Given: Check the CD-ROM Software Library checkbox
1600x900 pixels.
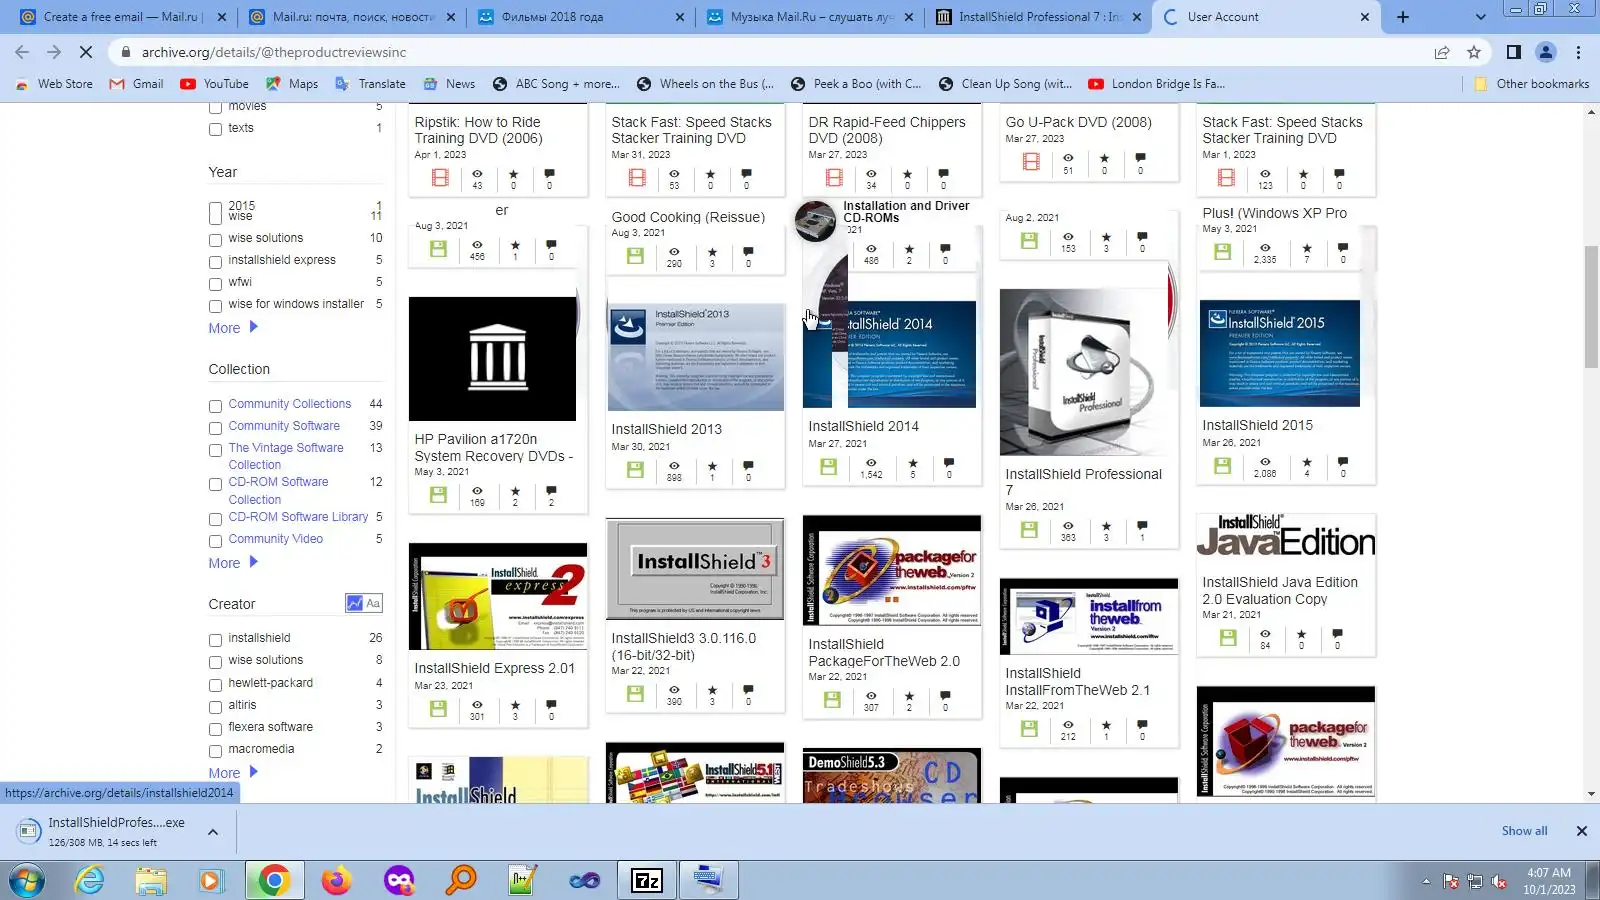Looking at the screenshot, I should coord(215,518).
